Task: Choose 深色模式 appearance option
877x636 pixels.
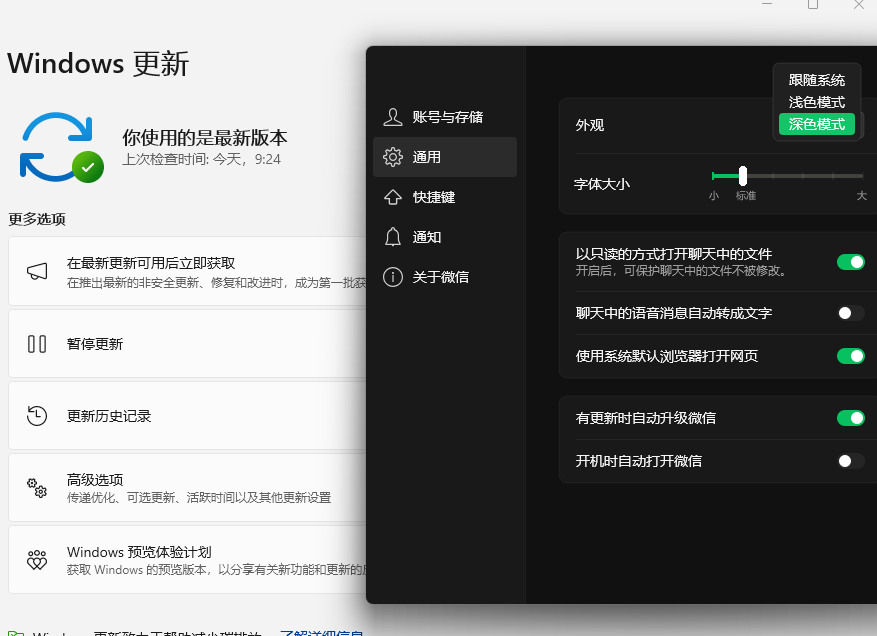Action: 817,124
